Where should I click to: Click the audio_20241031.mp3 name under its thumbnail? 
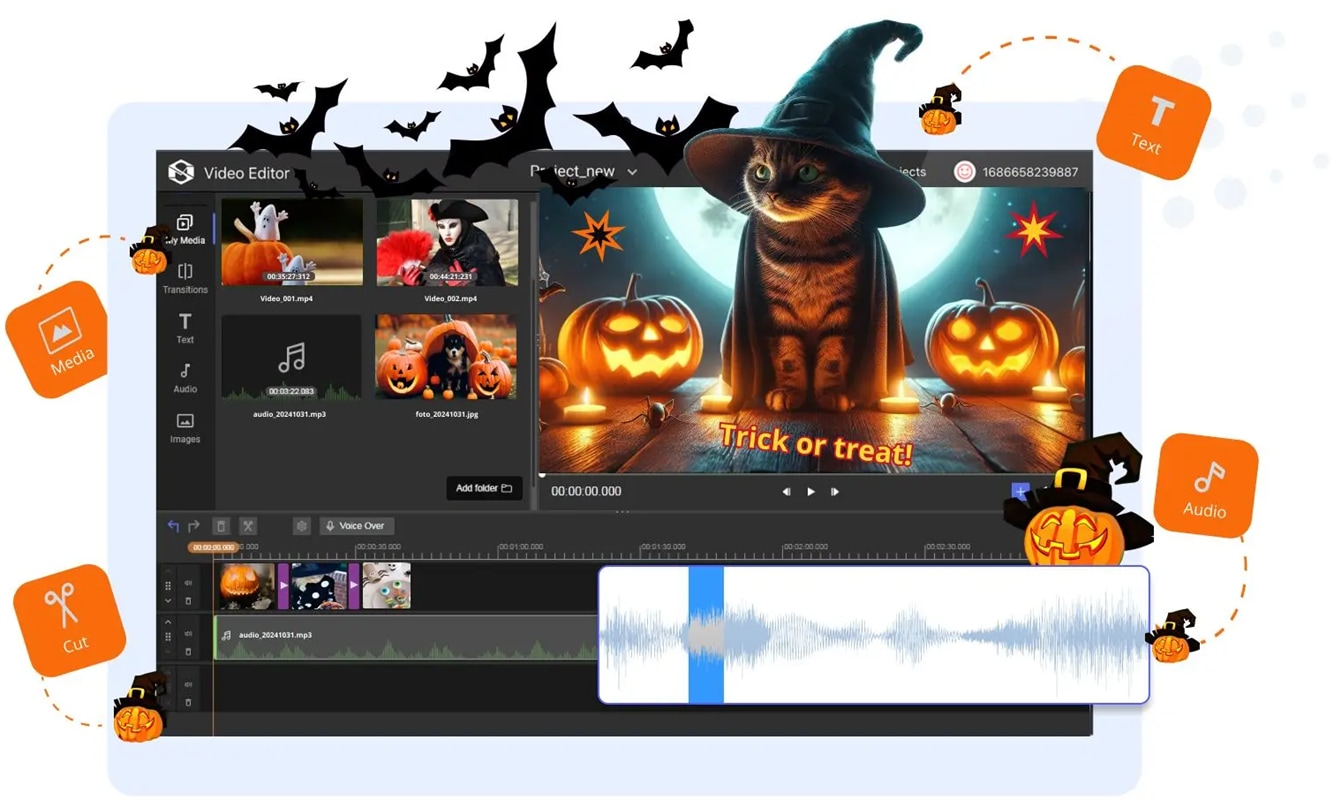(290, 413)
